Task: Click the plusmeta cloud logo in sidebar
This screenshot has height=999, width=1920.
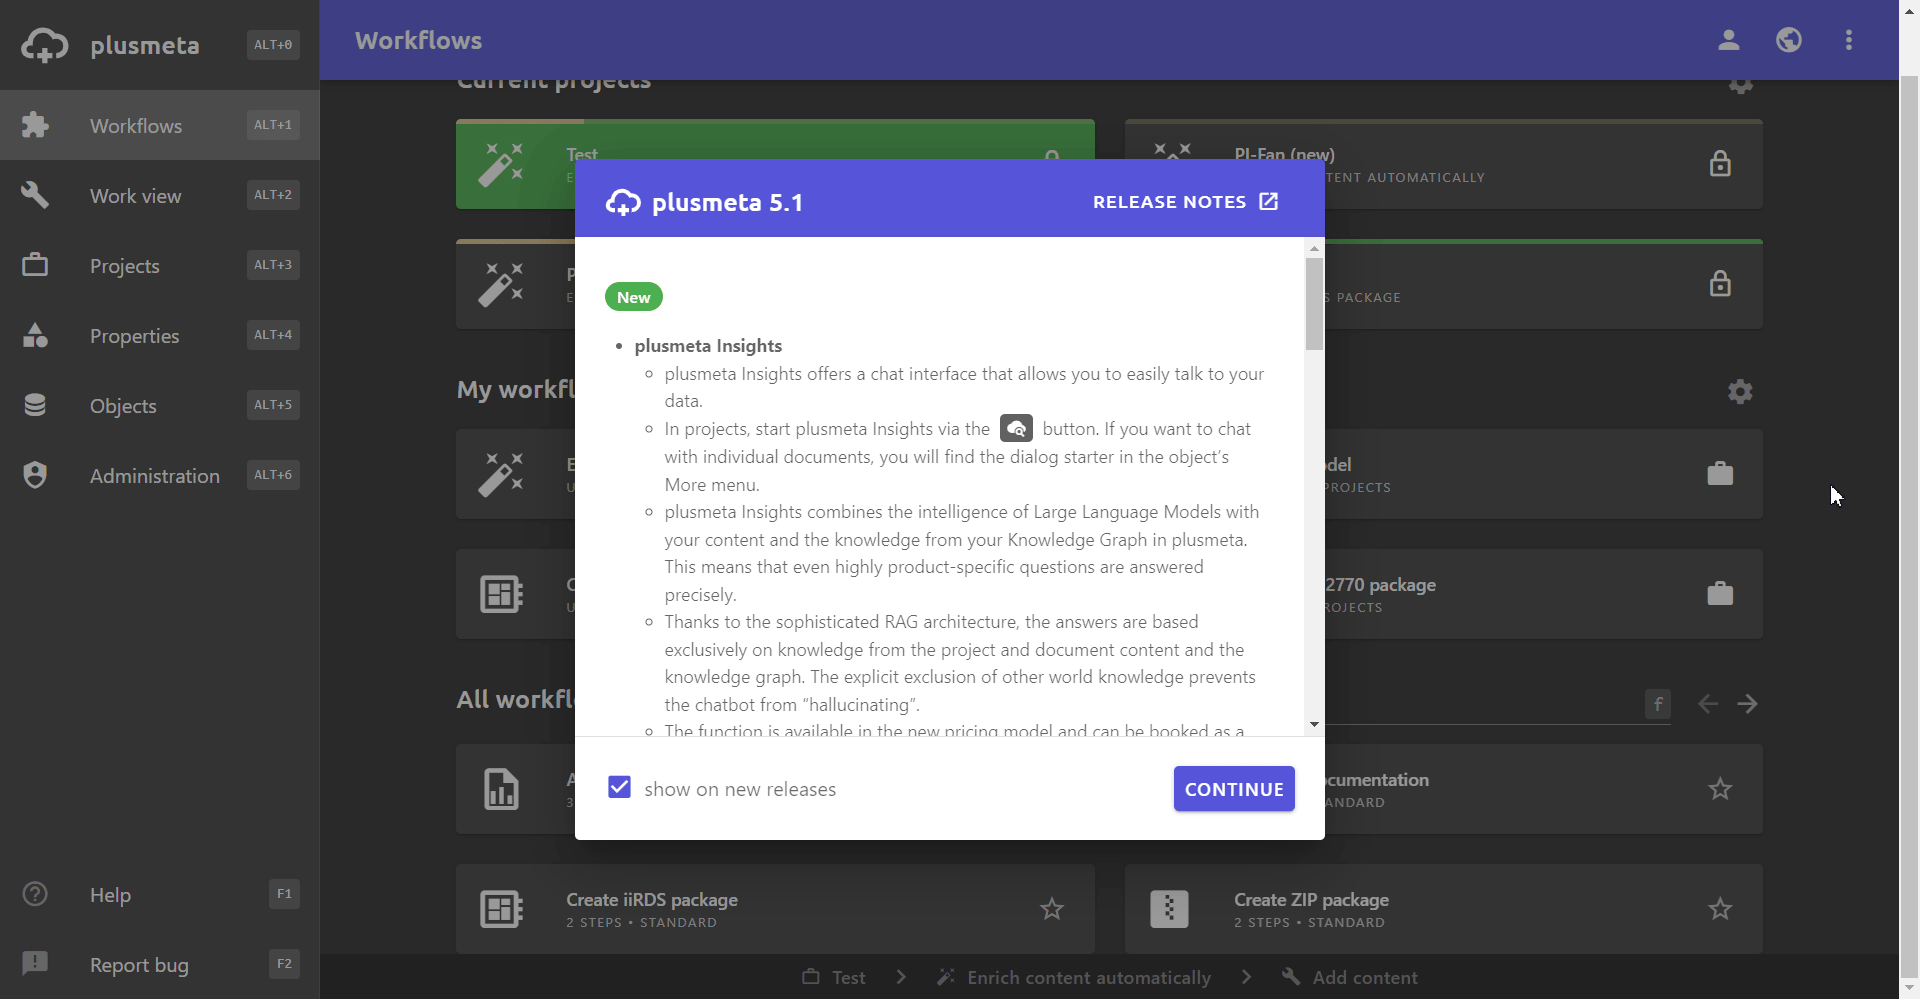Action: (45, 45)
